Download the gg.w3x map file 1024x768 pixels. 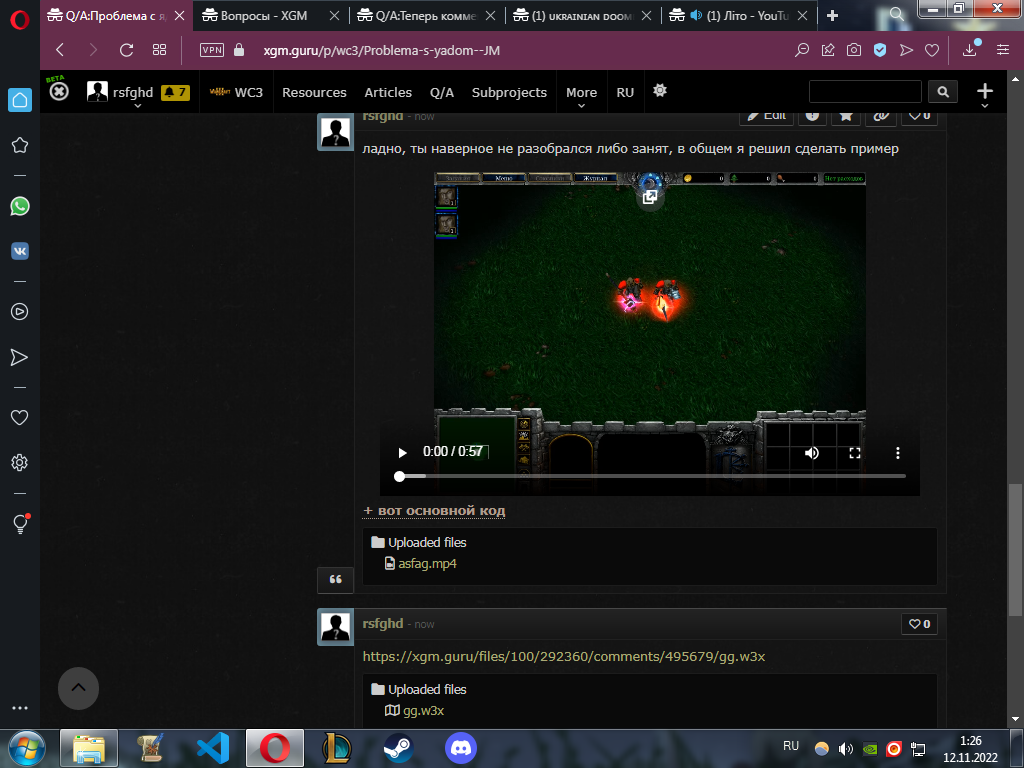(423, 711)
